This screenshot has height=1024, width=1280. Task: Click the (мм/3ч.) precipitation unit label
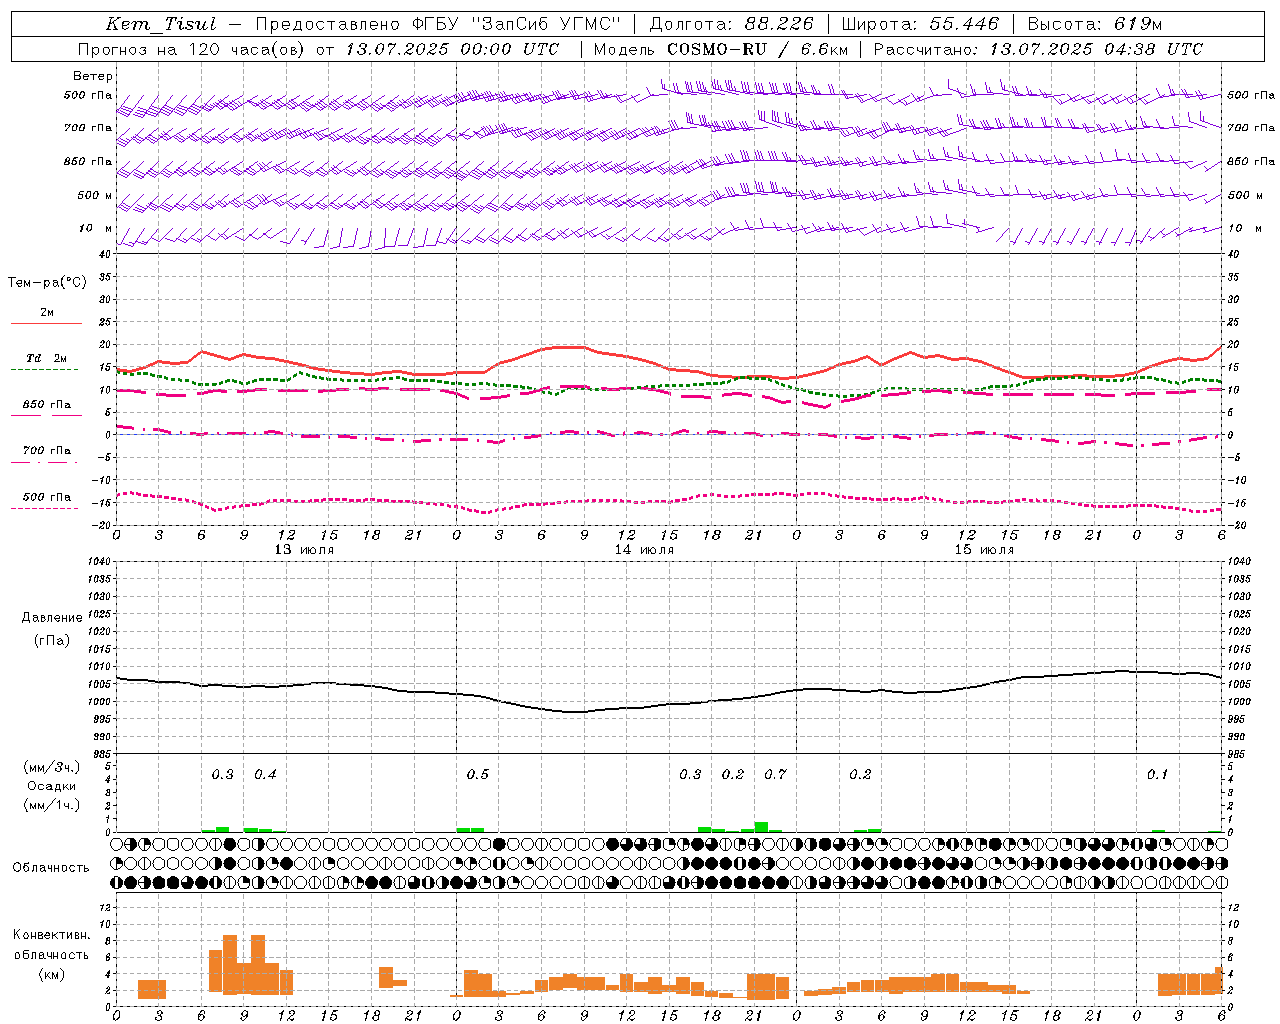(x=52, y=767)
